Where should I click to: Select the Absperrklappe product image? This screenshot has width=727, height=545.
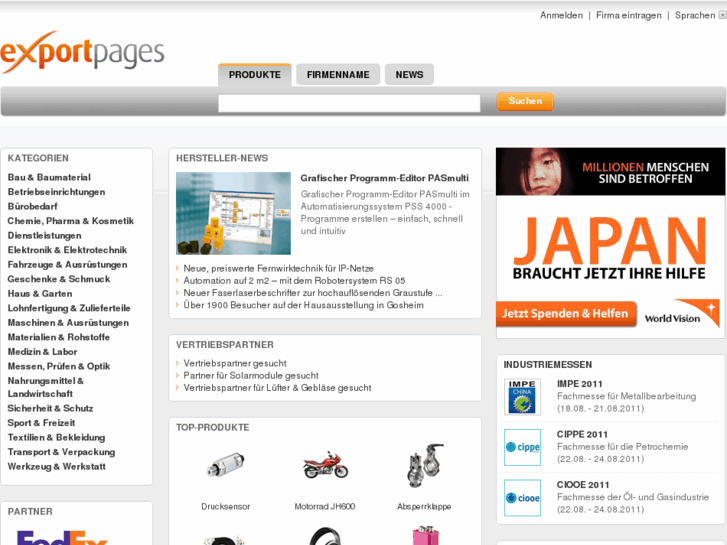click(424, 466)
